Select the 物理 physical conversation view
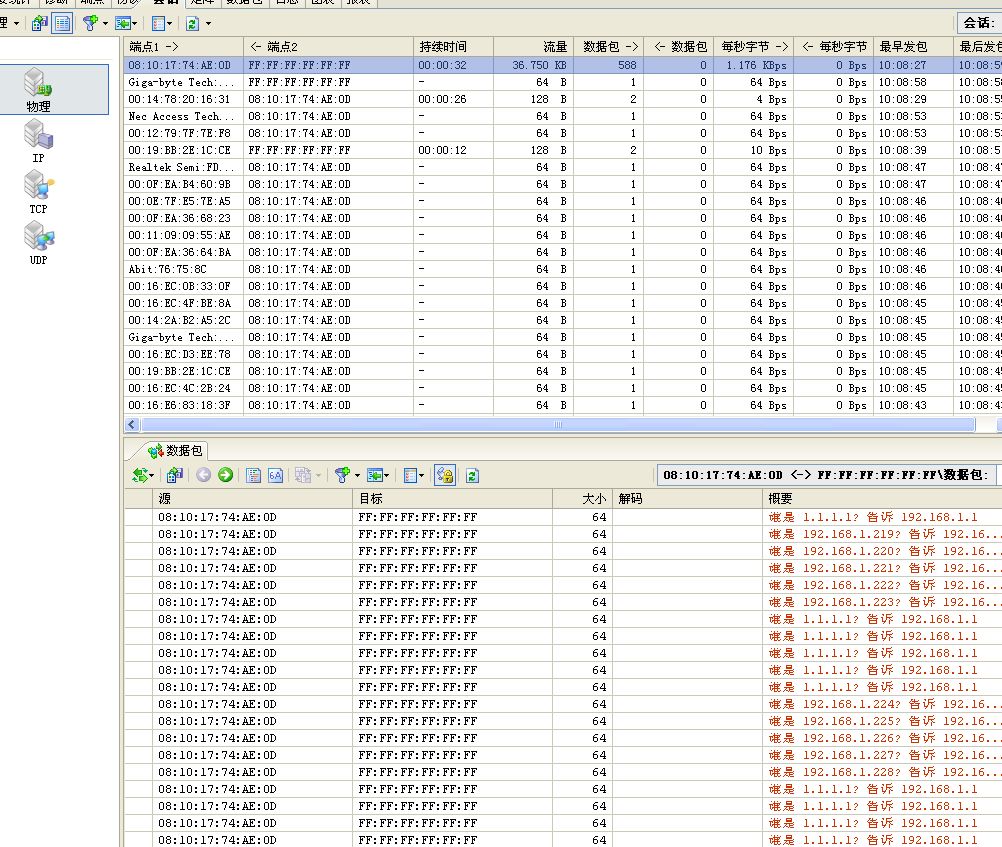Image resolution: width=1002 pixels, height=847 pixels. [39, 90]
